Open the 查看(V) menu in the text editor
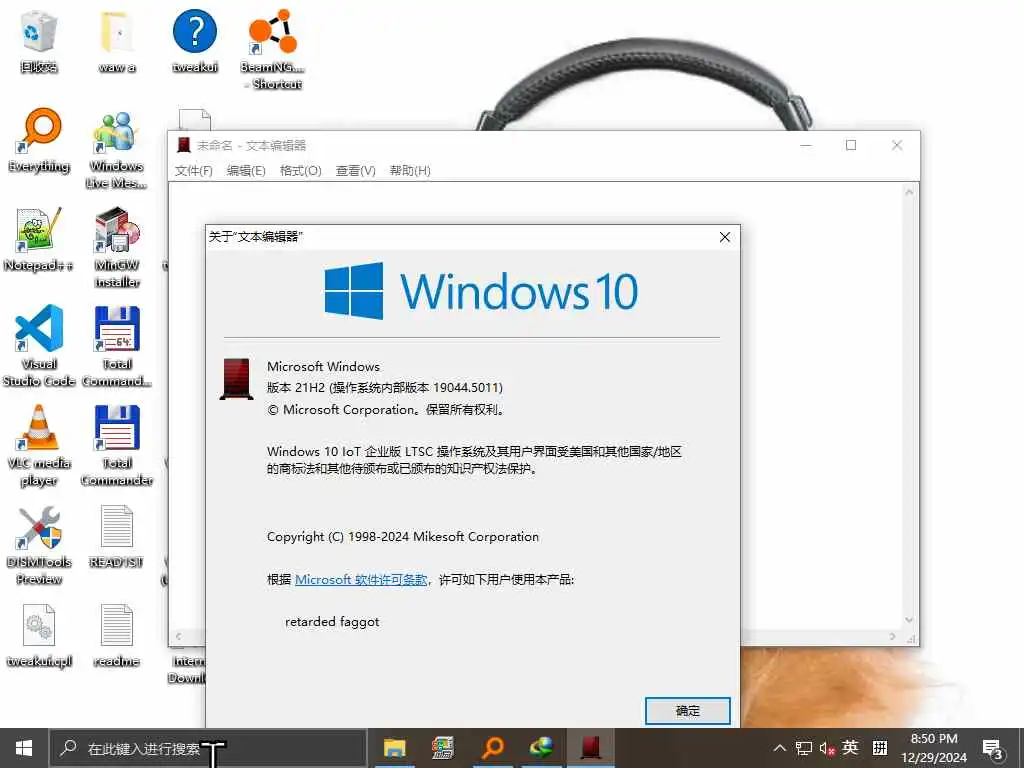This screenshot has height=768, width=1024. pyautogui.click(x=355, y=170)
